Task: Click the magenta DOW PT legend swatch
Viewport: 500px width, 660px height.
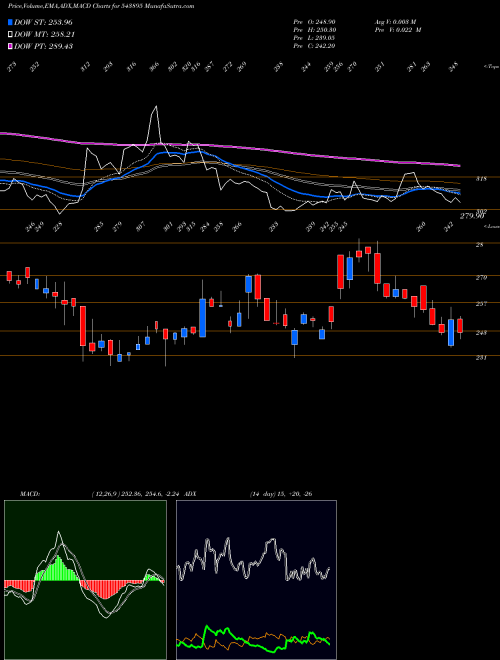Action: pyautogui.click(x=11, y=46)
